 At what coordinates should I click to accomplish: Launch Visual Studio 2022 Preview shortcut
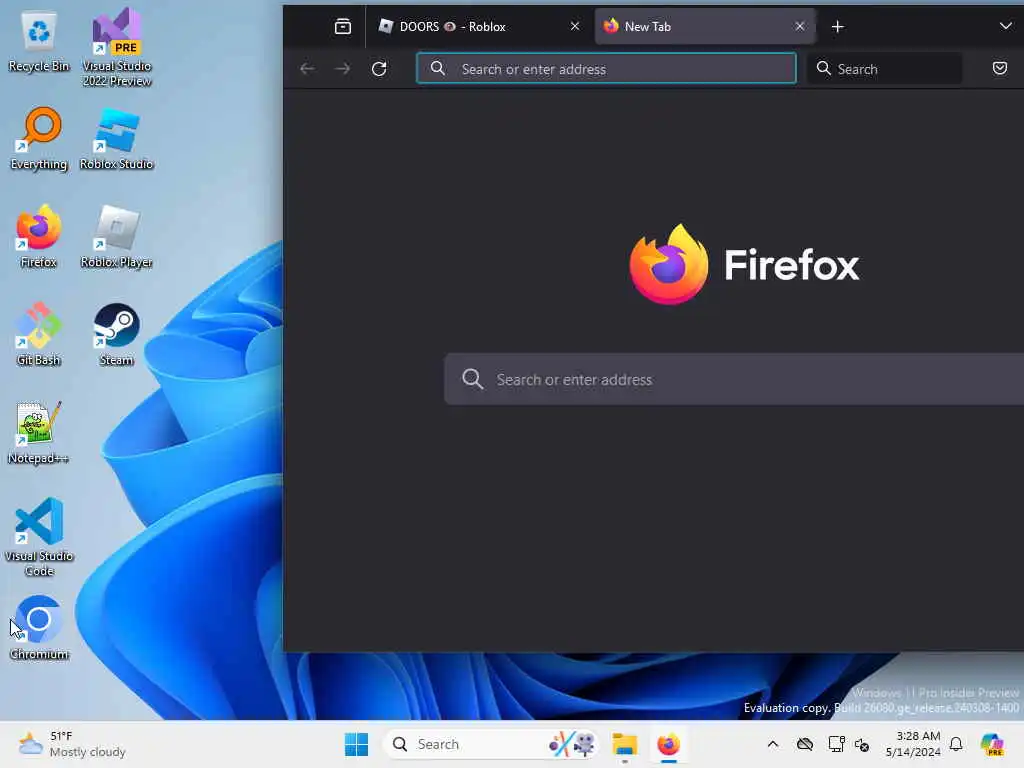(x=116, y=47)
